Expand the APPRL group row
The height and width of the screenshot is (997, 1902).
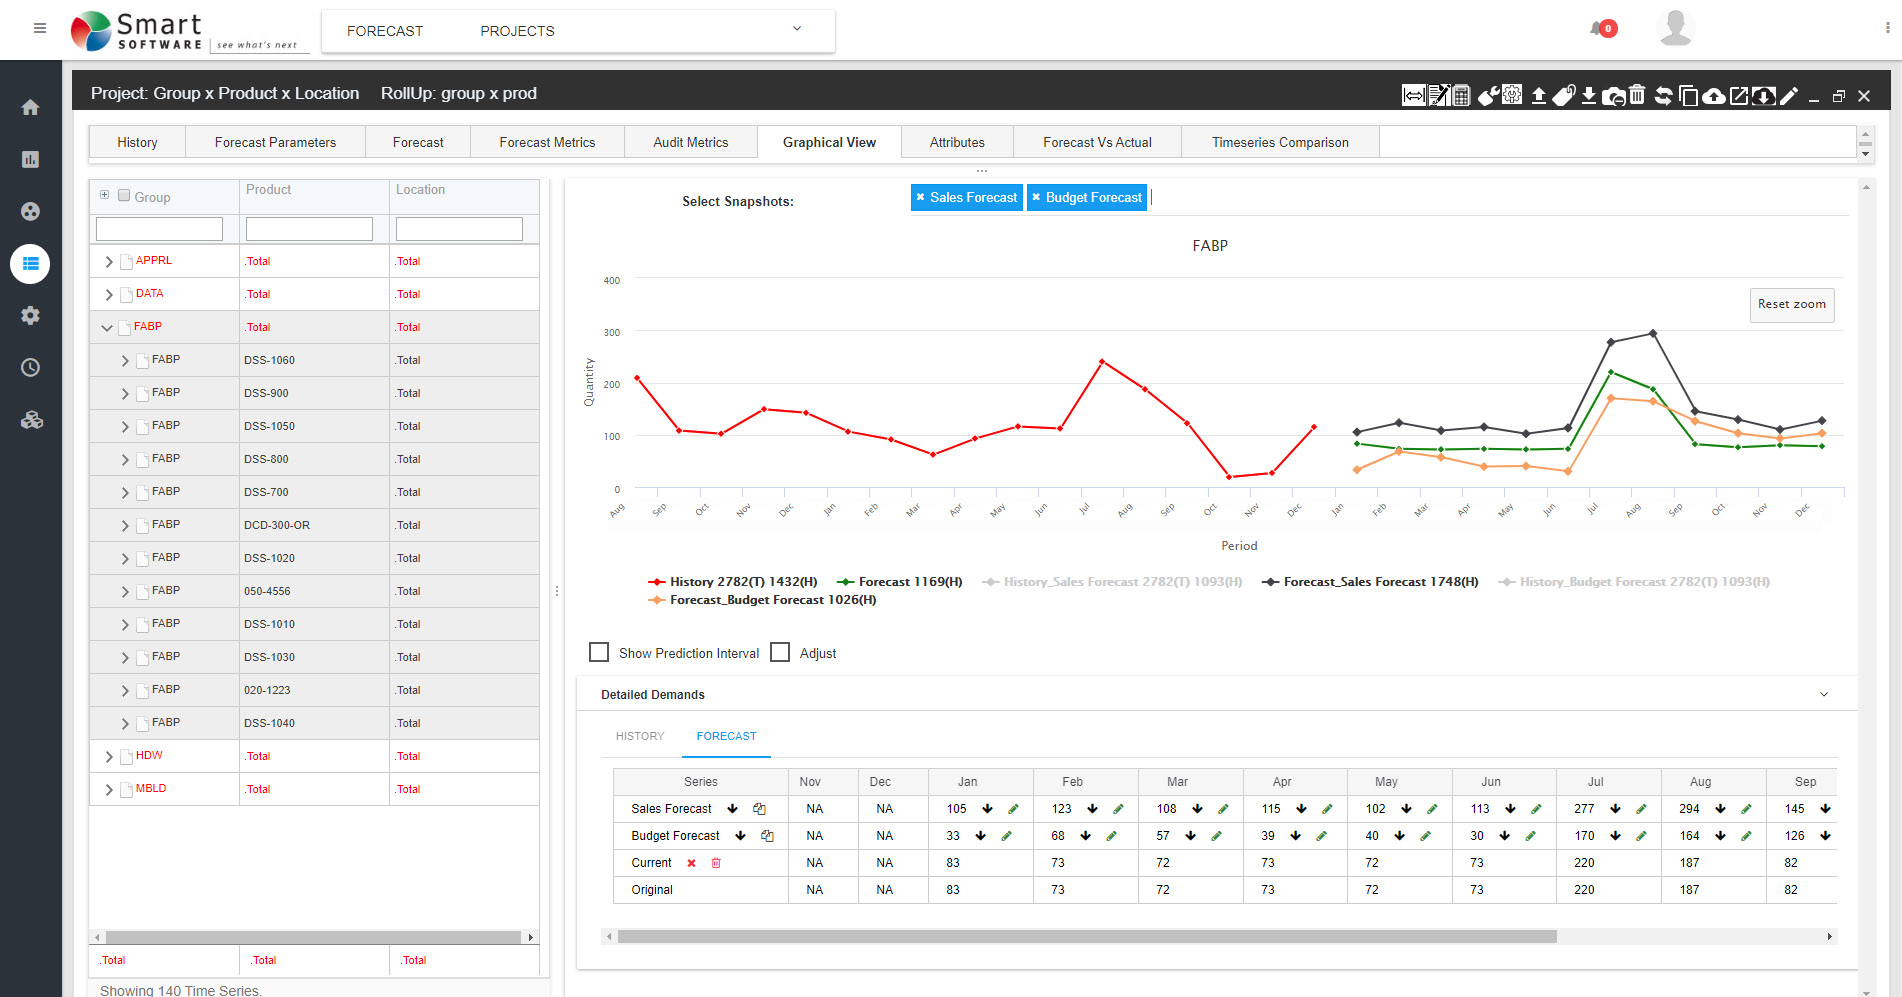(x=109, y=262)
